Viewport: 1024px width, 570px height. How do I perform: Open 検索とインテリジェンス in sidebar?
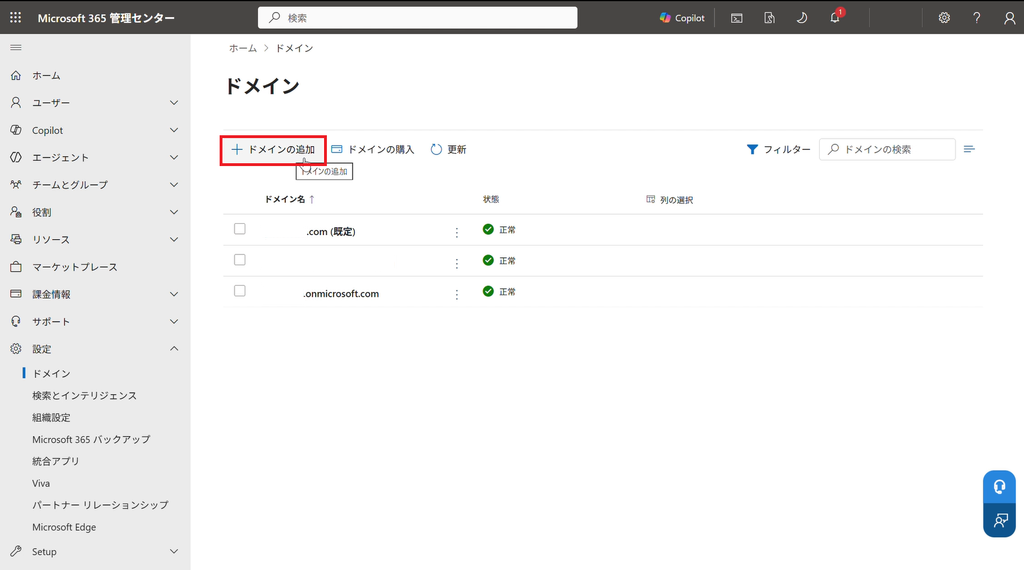coord(84,396)
